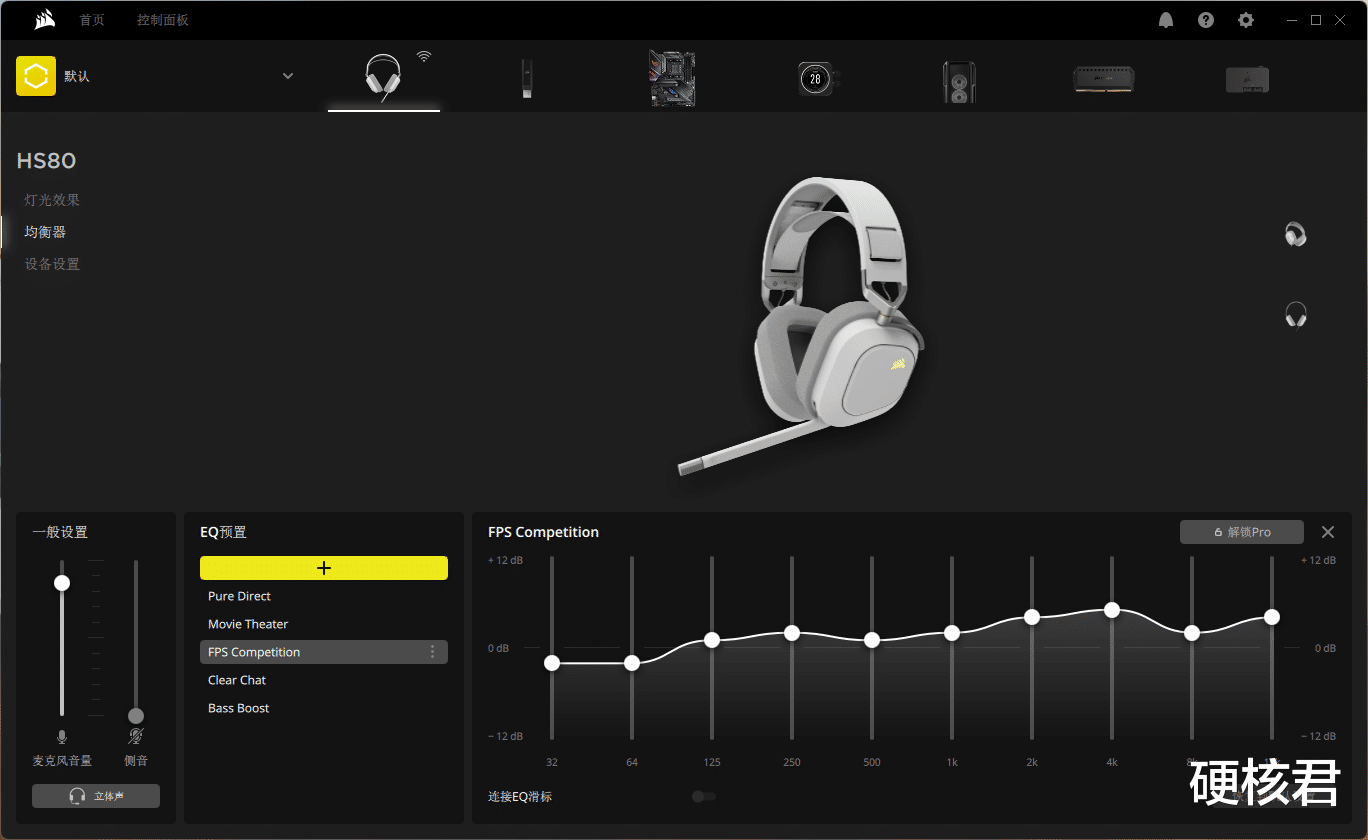
Task: Click the 默认 profile name
Action: (x=77, y=76)
